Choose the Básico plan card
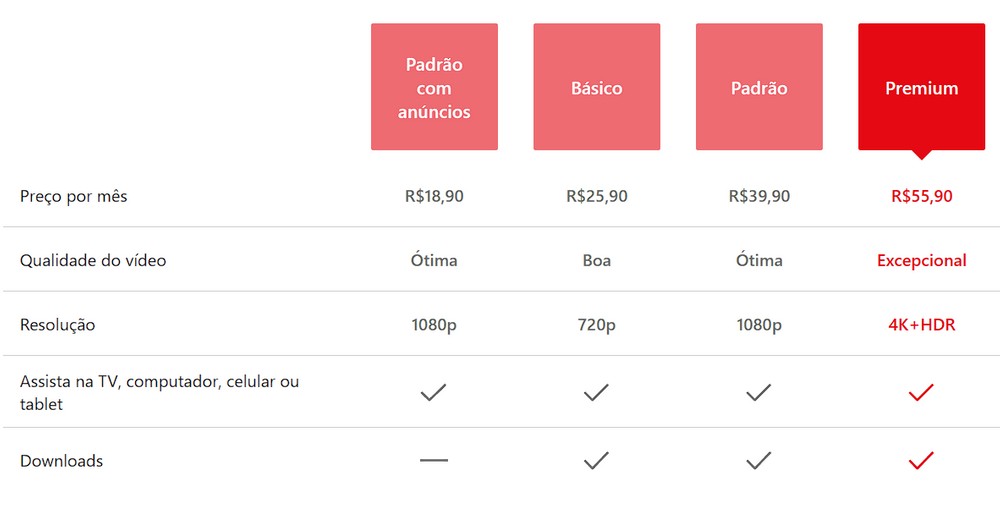Viewport: 1000px width, 509px height. (596, 88)
